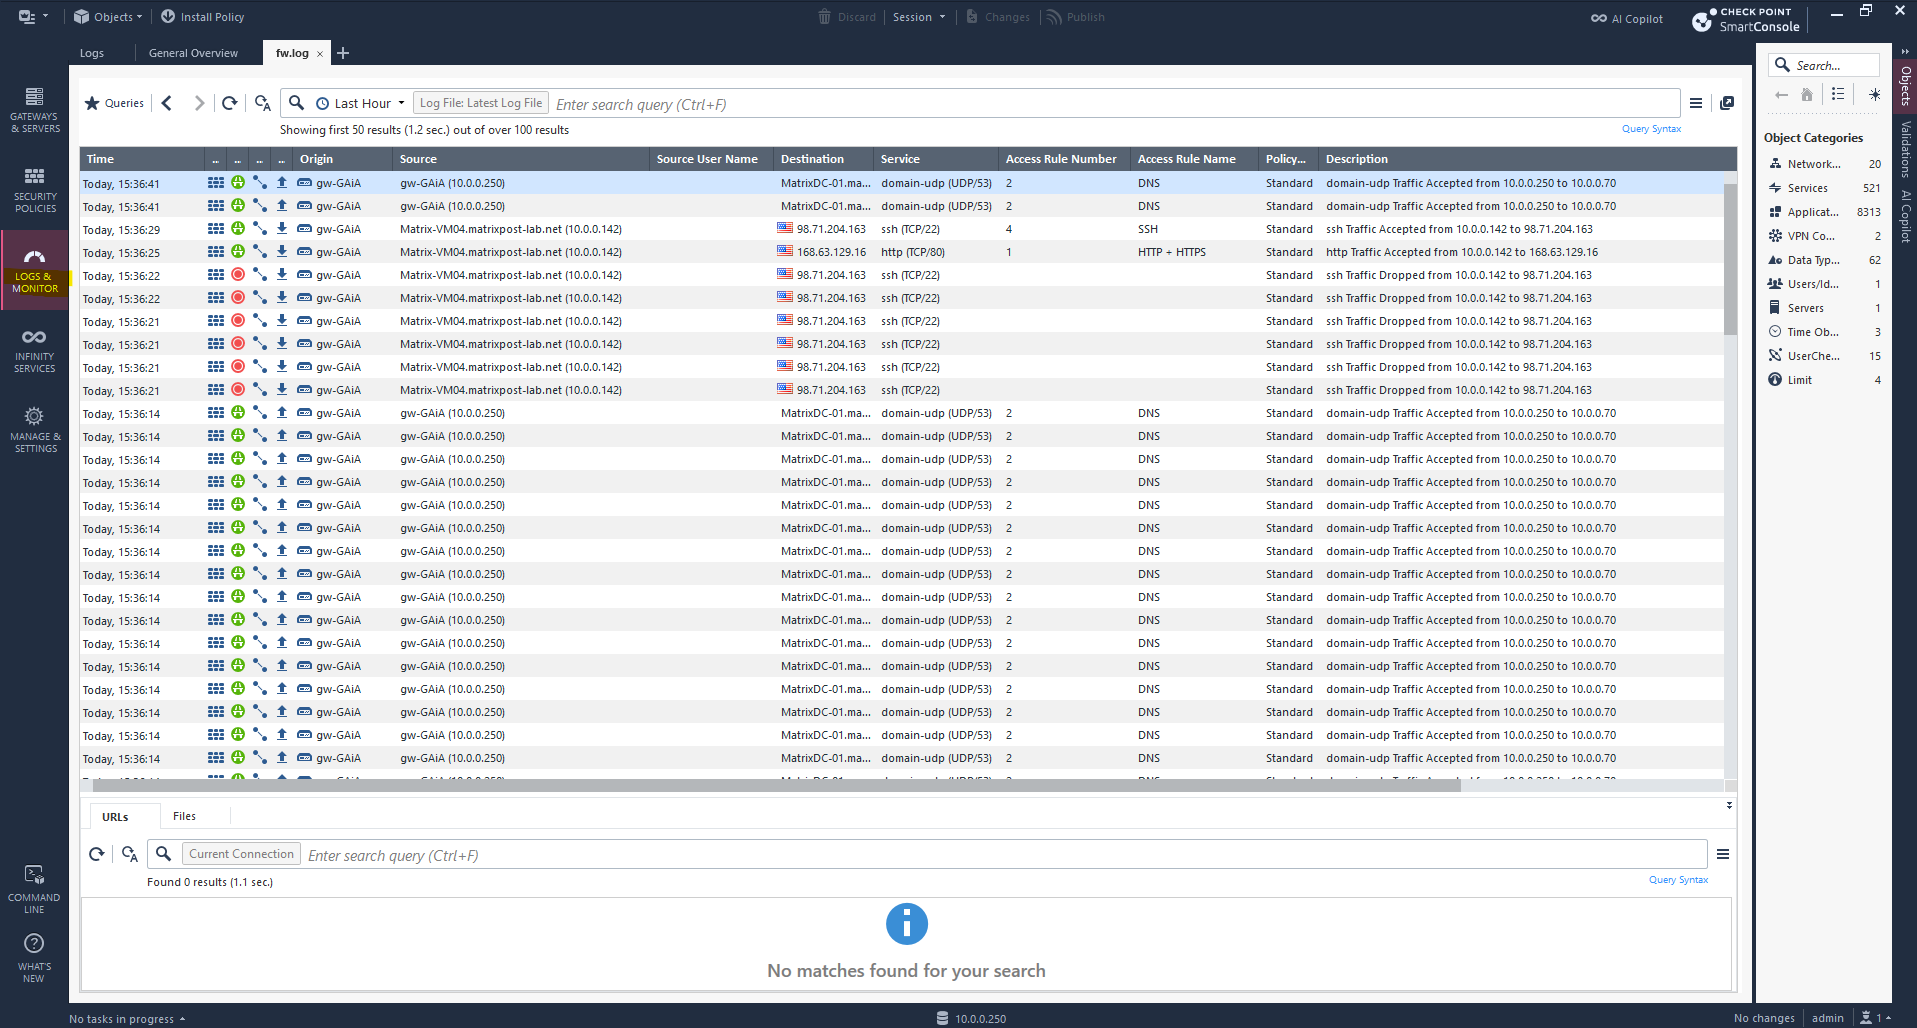Collapse the URLs details pane

click(1729, 805)
